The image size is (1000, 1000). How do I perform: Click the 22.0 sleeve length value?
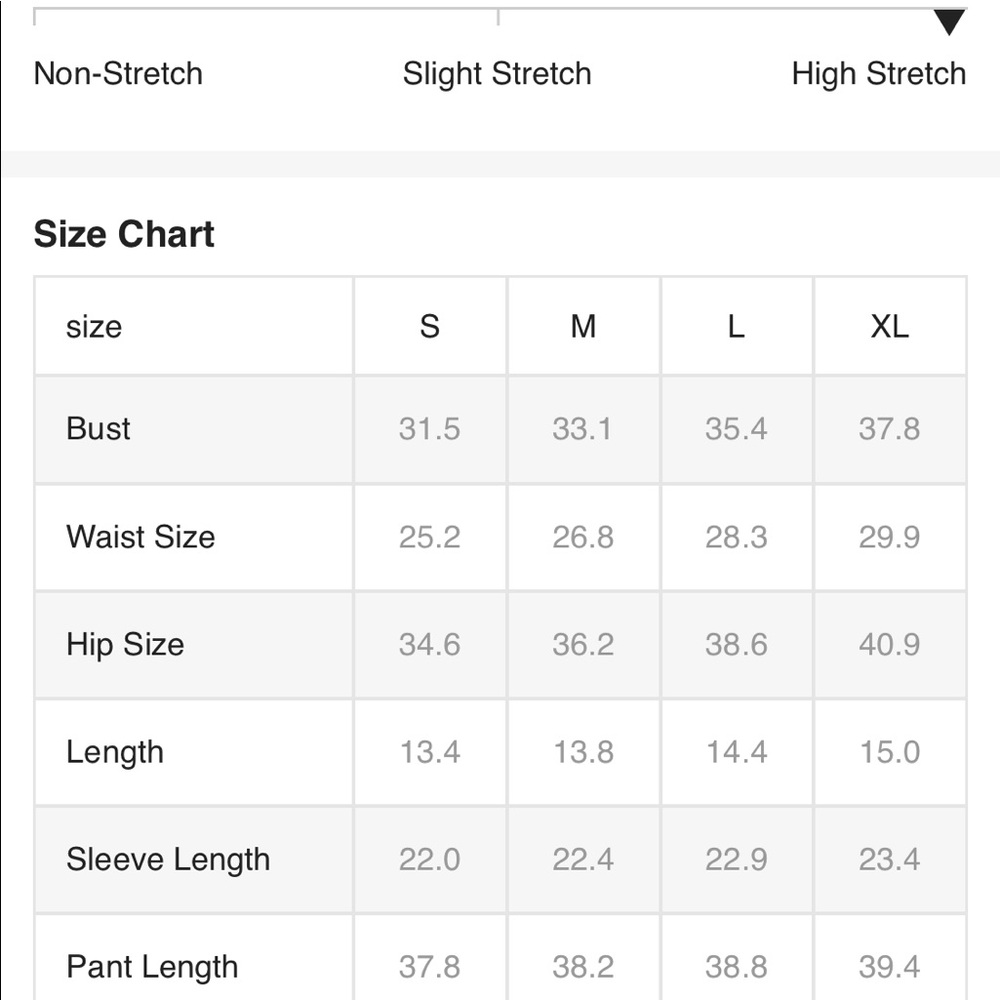(430, 860)
